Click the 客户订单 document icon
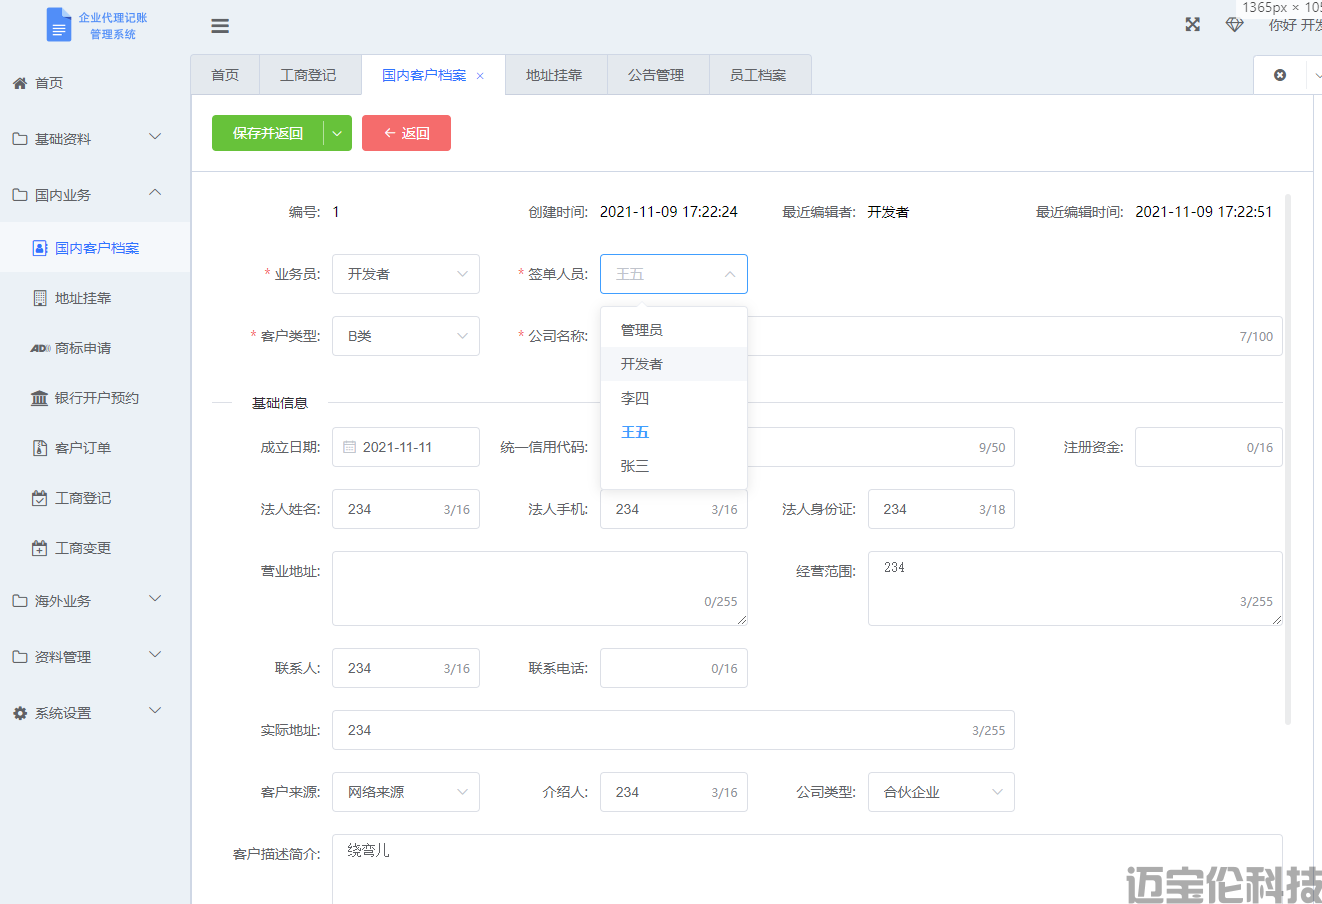The height and width of the screenshot is (904, 1322). click(40, 448)
